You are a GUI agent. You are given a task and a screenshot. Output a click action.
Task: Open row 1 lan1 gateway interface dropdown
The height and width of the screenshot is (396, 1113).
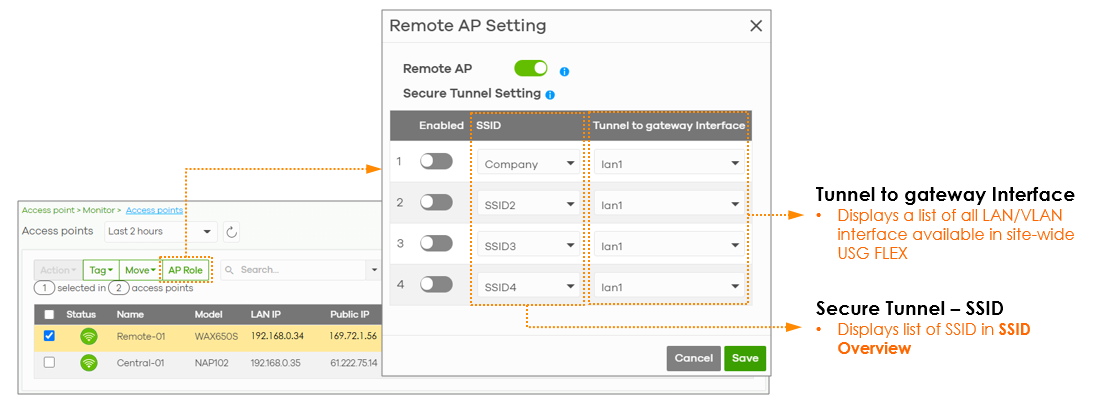669,164
